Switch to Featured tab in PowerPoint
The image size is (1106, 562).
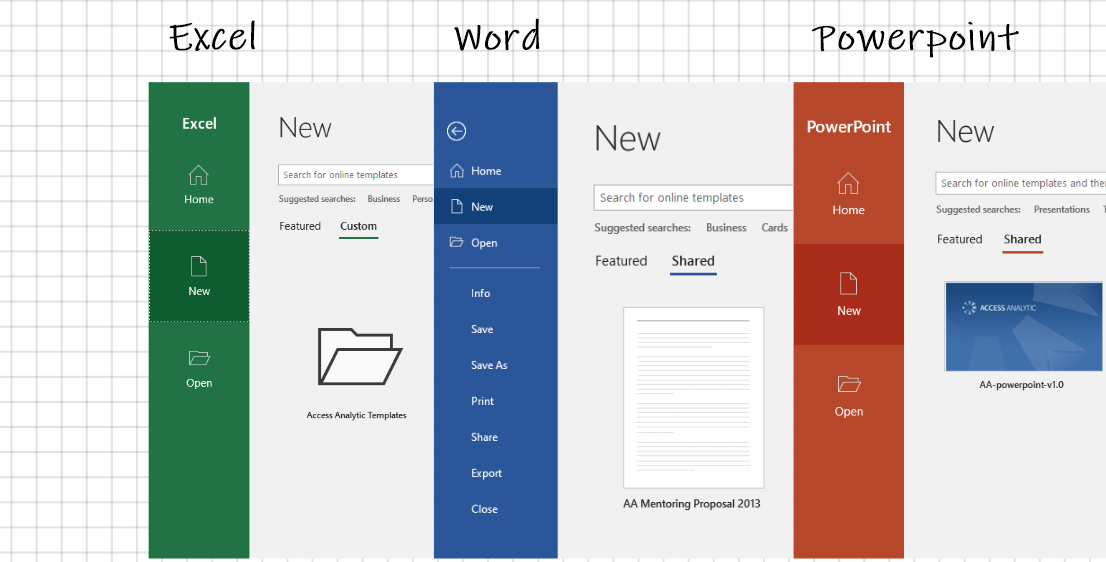(x=959, y=239)
